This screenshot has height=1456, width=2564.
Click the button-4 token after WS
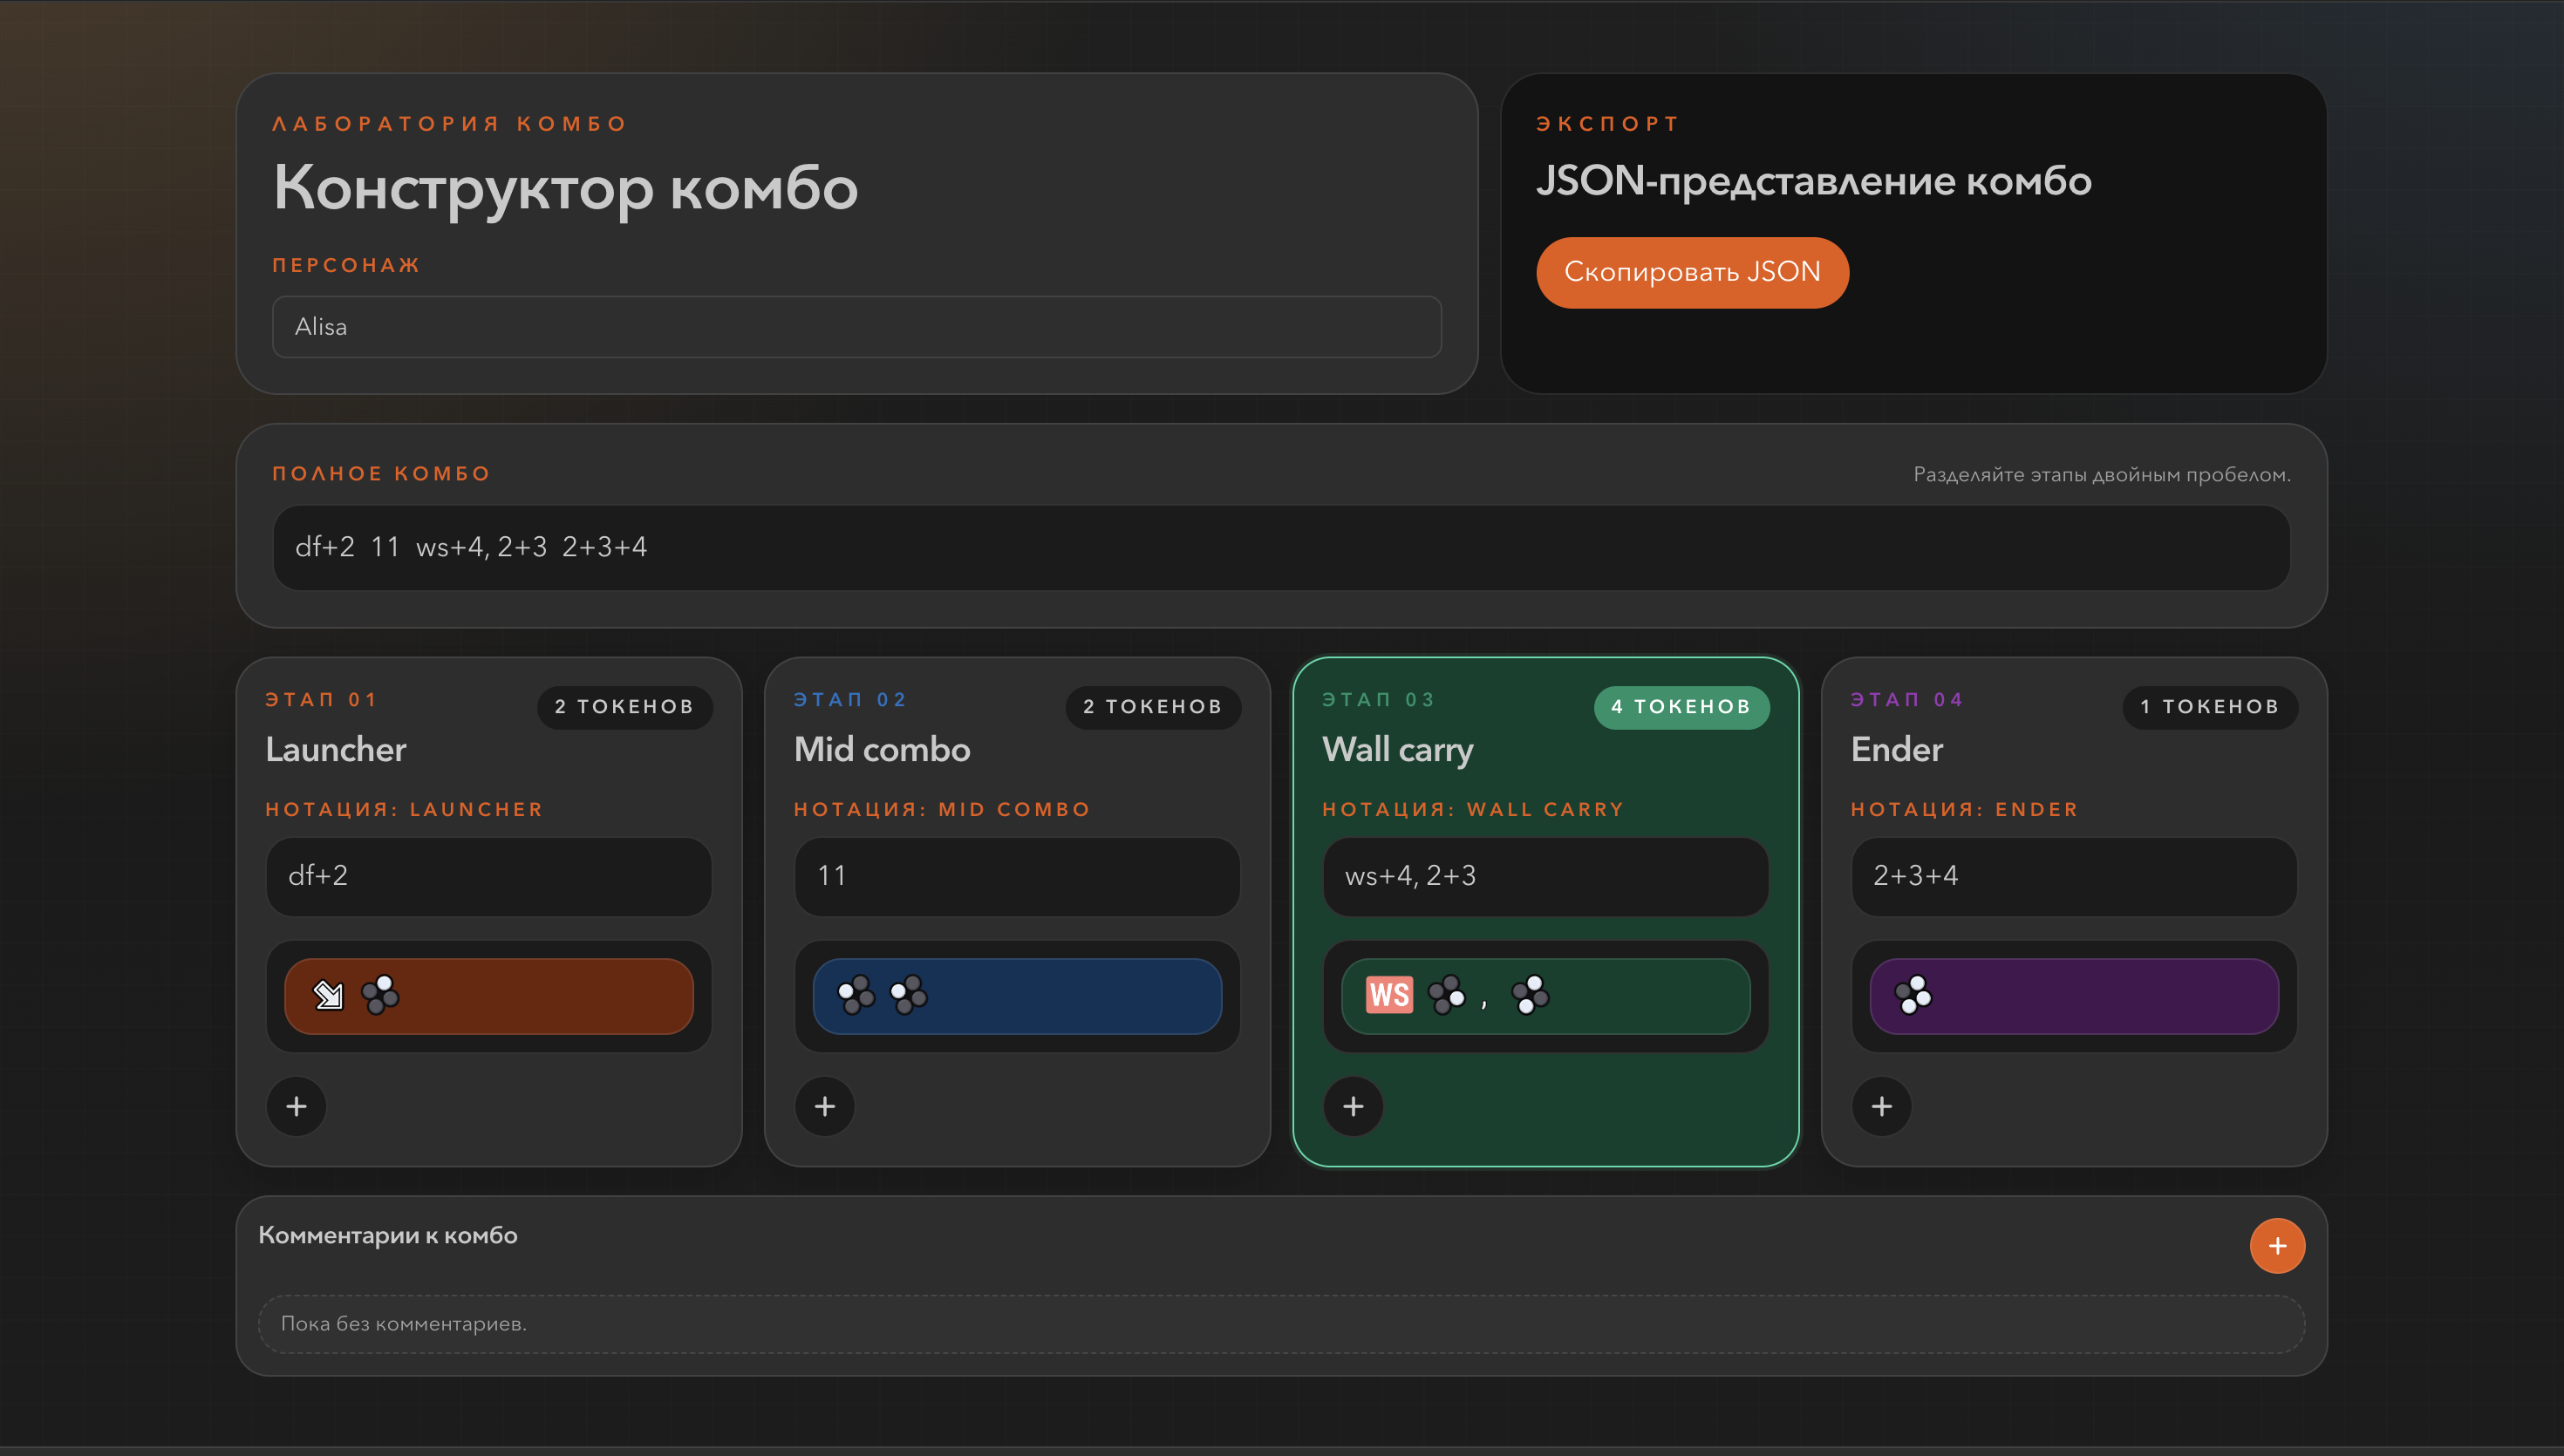[1447, 995]
